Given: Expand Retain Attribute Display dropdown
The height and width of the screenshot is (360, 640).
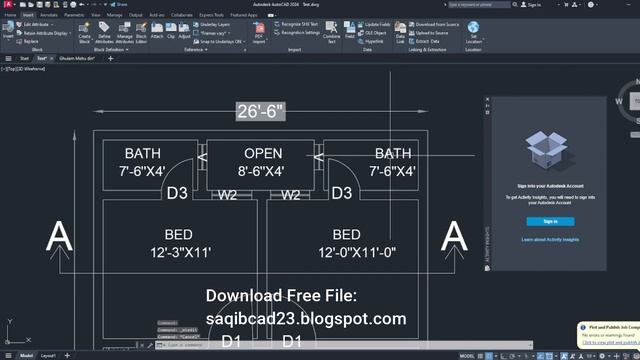Looking at the screenshot, I should click(x=70, y=33).
